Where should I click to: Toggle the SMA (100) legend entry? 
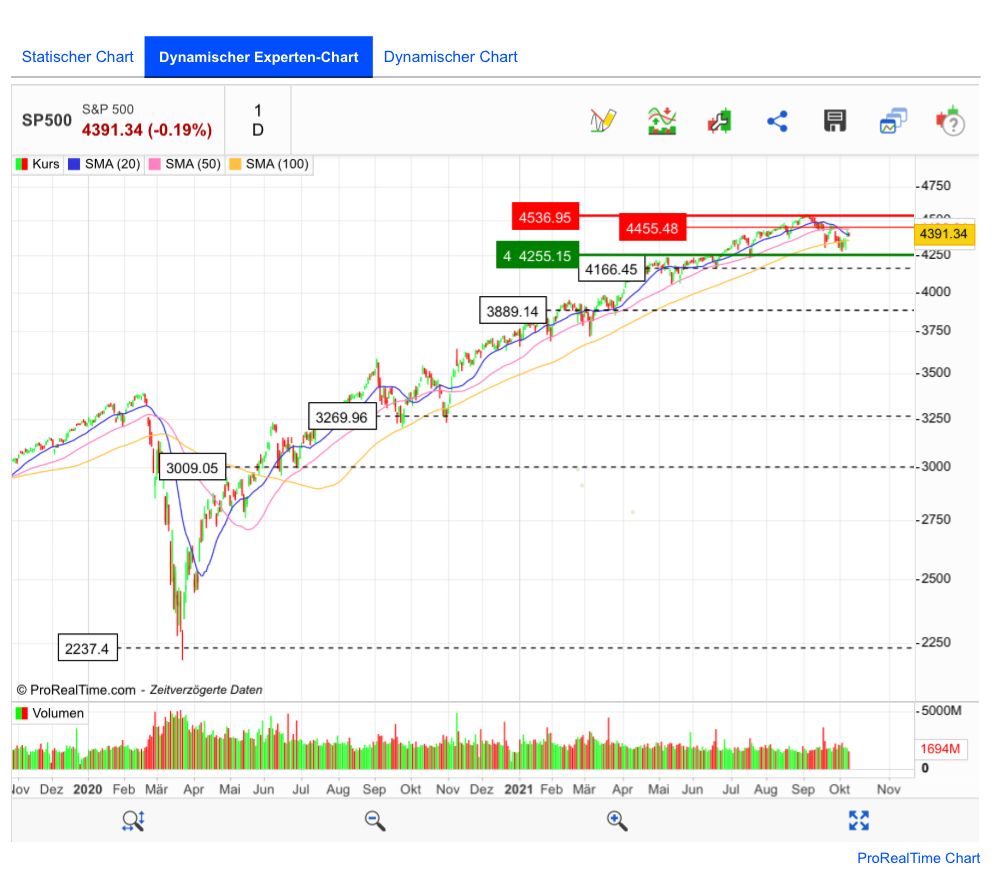(270, 164)
